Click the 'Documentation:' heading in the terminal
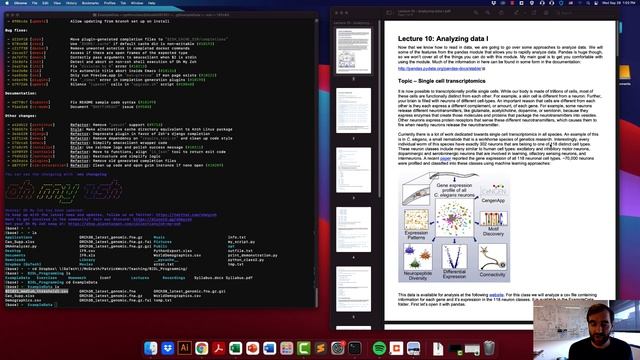This screenshot has width=640, height=360. click(21, 93)
